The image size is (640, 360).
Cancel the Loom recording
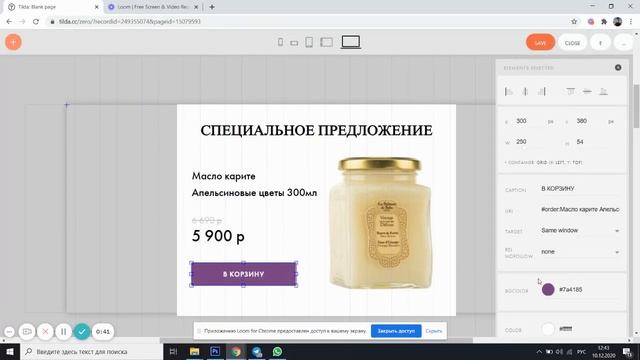pyautogui.click(x=45, y=331)
